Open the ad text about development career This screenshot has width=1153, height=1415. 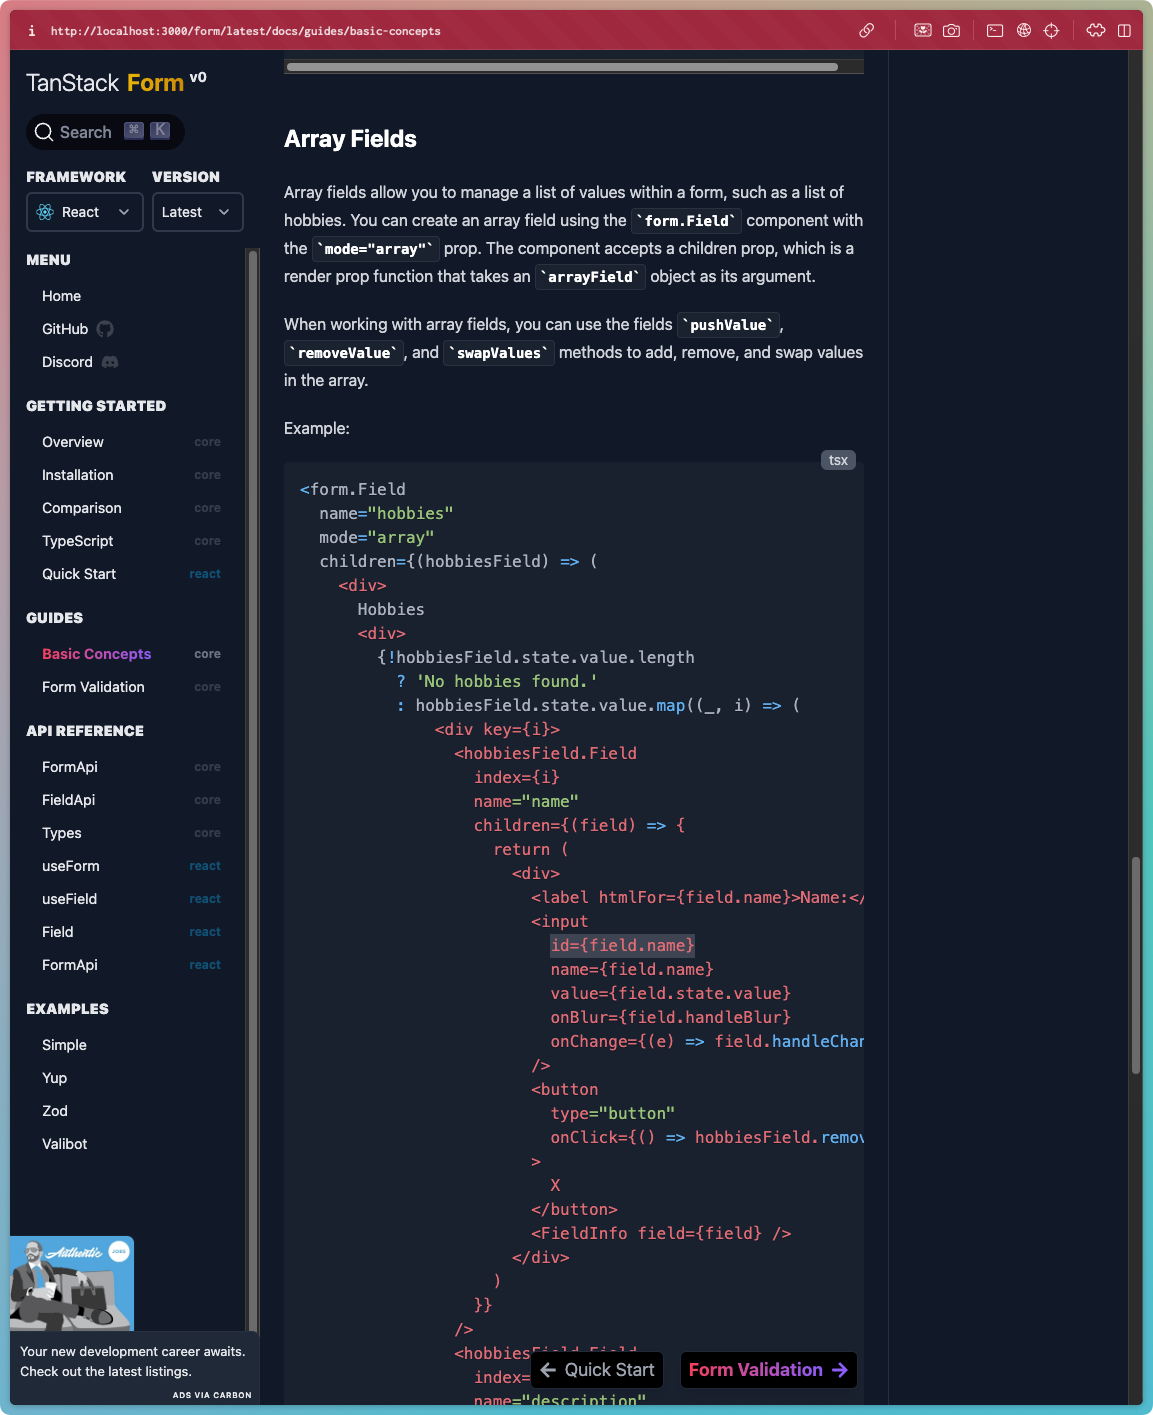[x=133, y=1361]
